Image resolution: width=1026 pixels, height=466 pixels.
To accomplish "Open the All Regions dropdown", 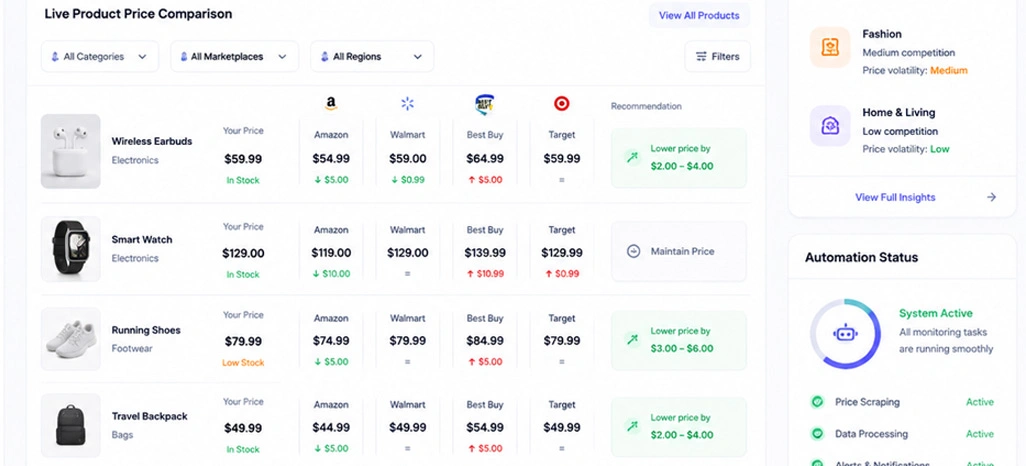I will pos(372,56).
